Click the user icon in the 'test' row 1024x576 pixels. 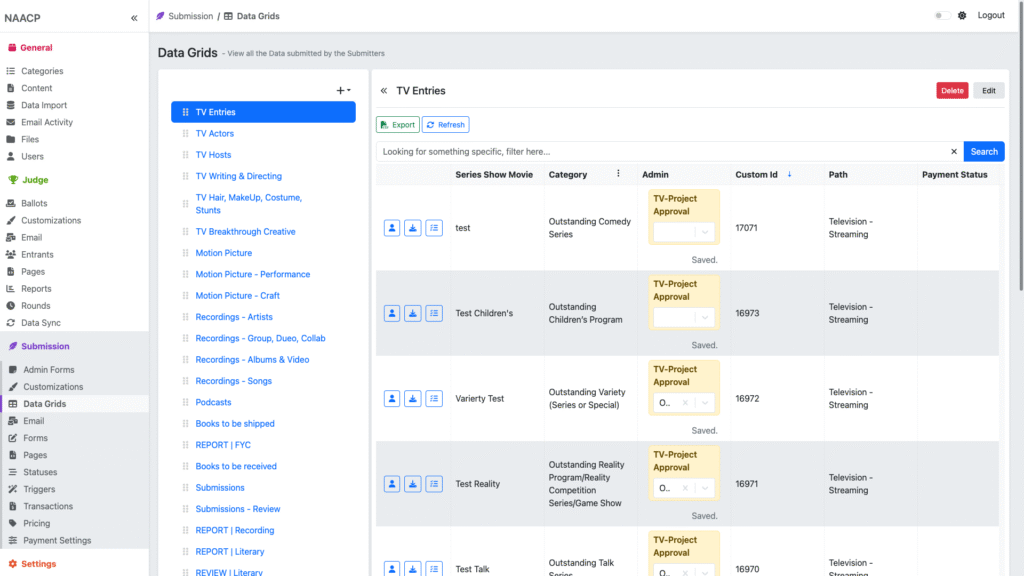(x=392, y=228)
